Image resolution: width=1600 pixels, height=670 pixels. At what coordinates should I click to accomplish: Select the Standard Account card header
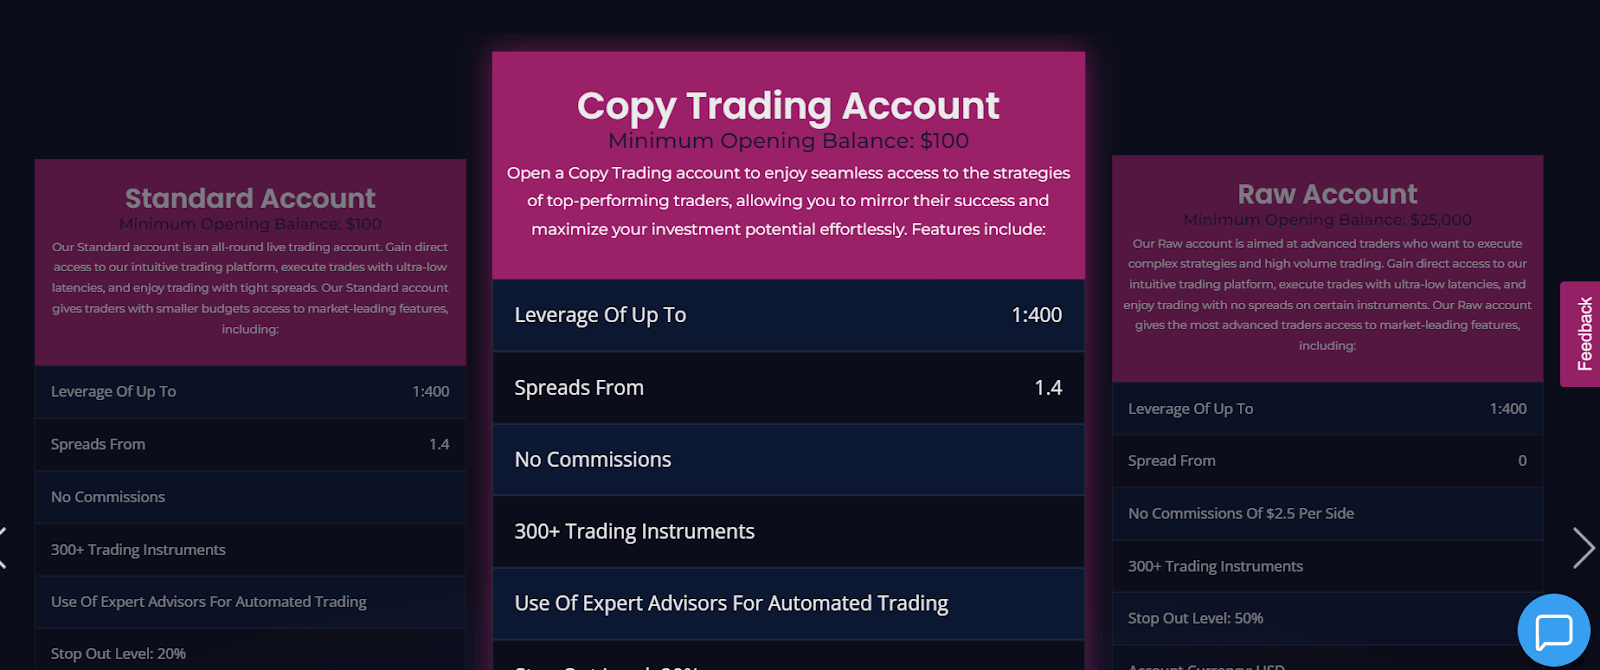[250, 262]
